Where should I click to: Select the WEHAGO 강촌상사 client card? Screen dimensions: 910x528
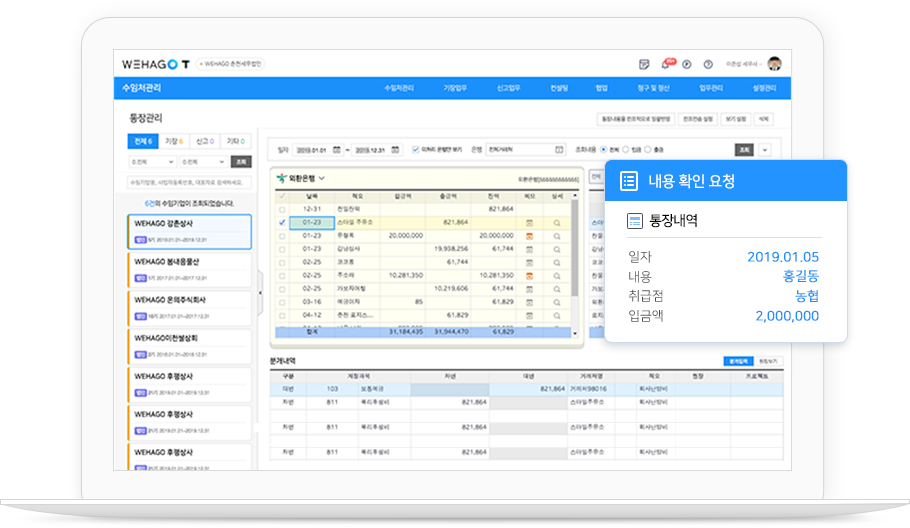pyautogui.click(x=190, y=232)
